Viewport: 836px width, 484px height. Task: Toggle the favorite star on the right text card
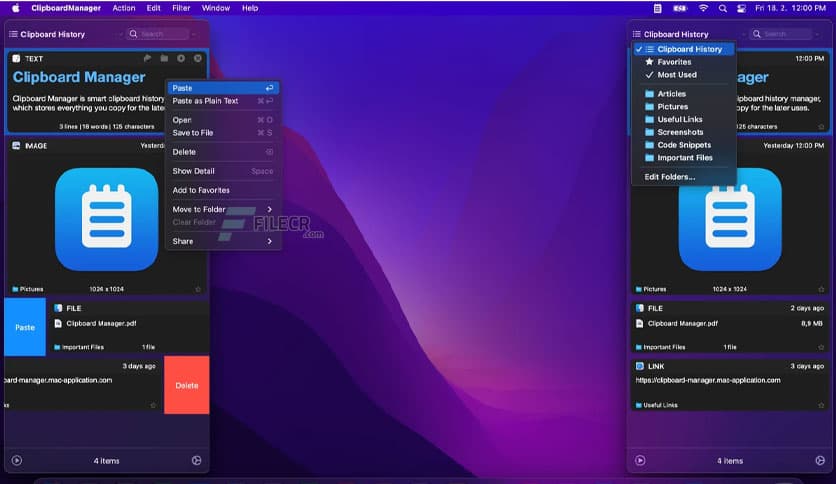tap(821, 126)
